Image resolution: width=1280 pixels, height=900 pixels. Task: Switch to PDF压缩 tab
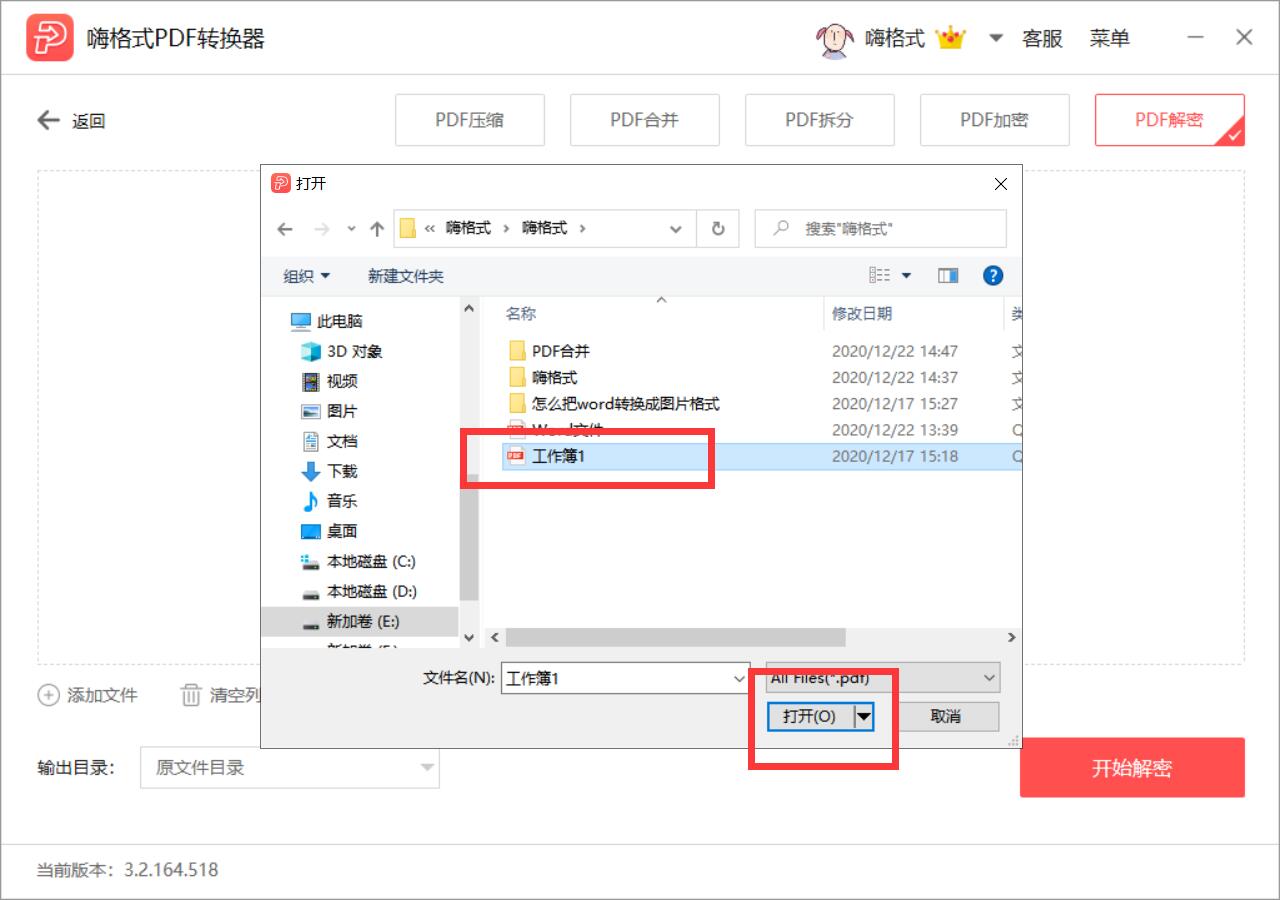(x=470, y=120)
